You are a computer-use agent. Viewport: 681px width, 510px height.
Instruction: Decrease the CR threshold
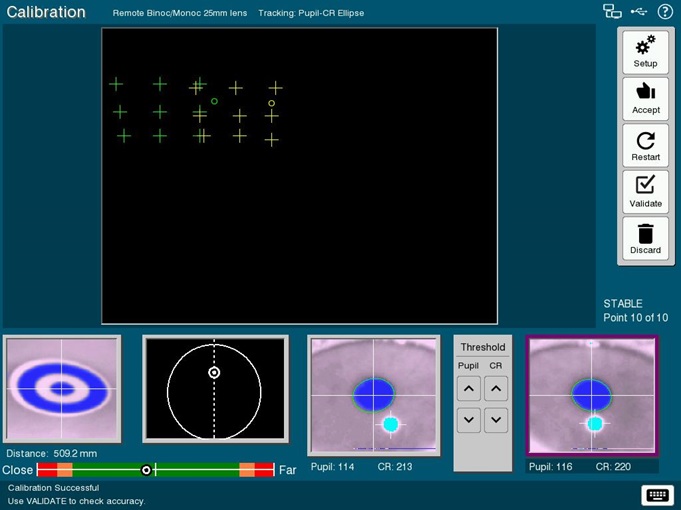(496, 420)
